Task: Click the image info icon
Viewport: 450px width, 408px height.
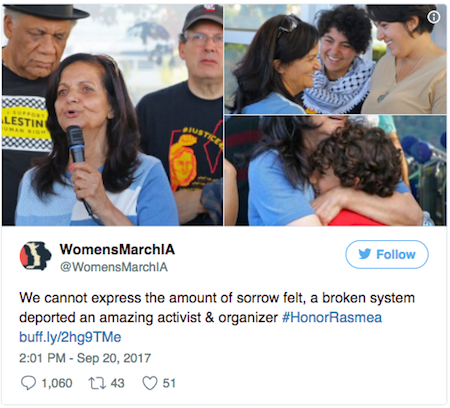Action: point(434,17)
